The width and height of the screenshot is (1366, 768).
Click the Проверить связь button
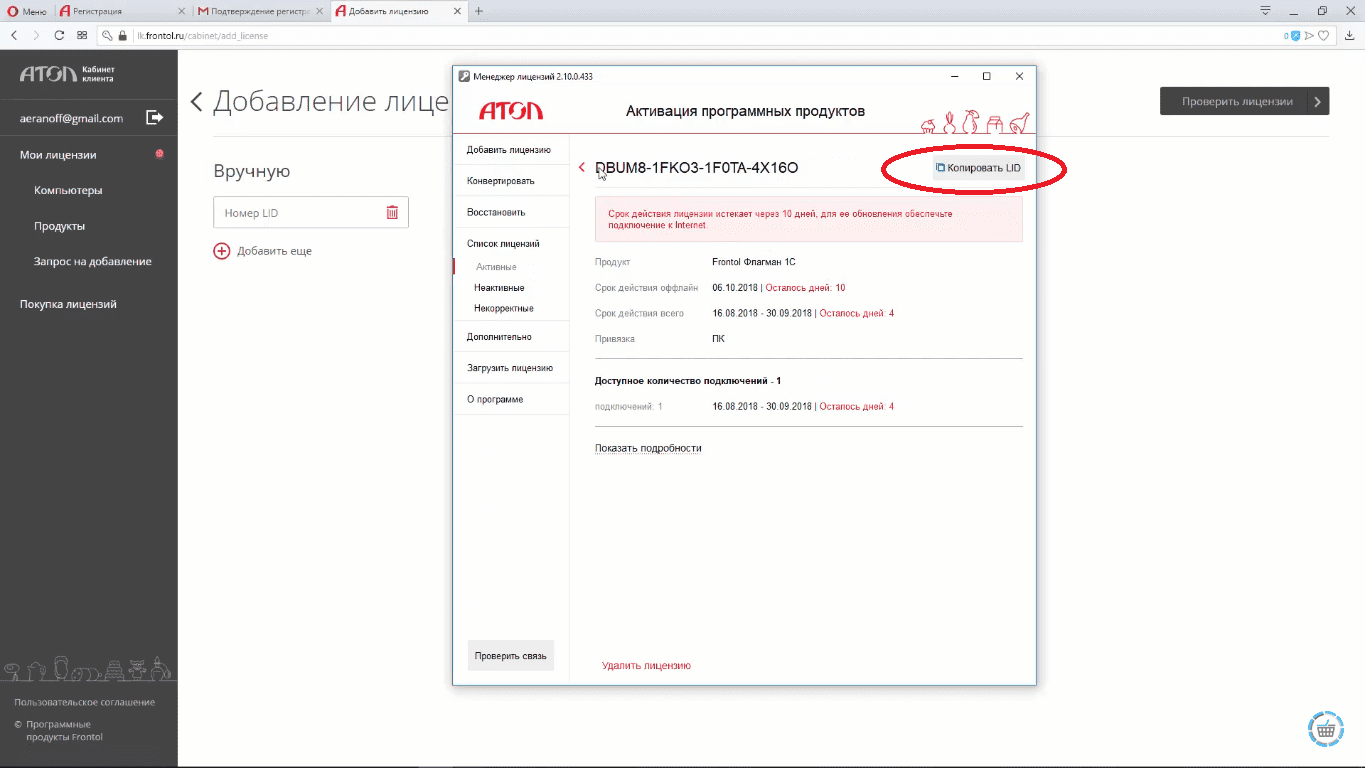[x=511, y=655]
